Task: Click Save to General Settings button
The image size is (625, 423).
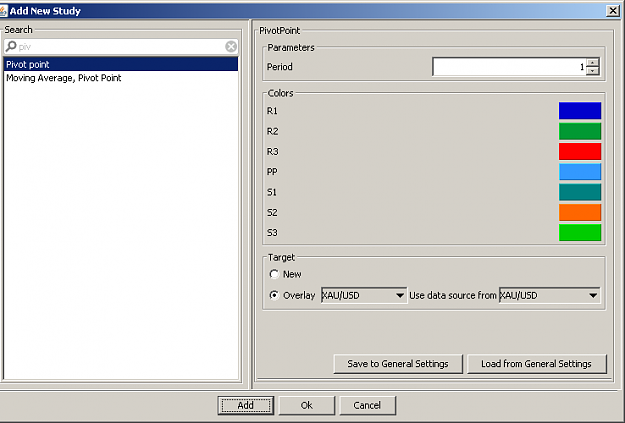Action: point(398,364)
